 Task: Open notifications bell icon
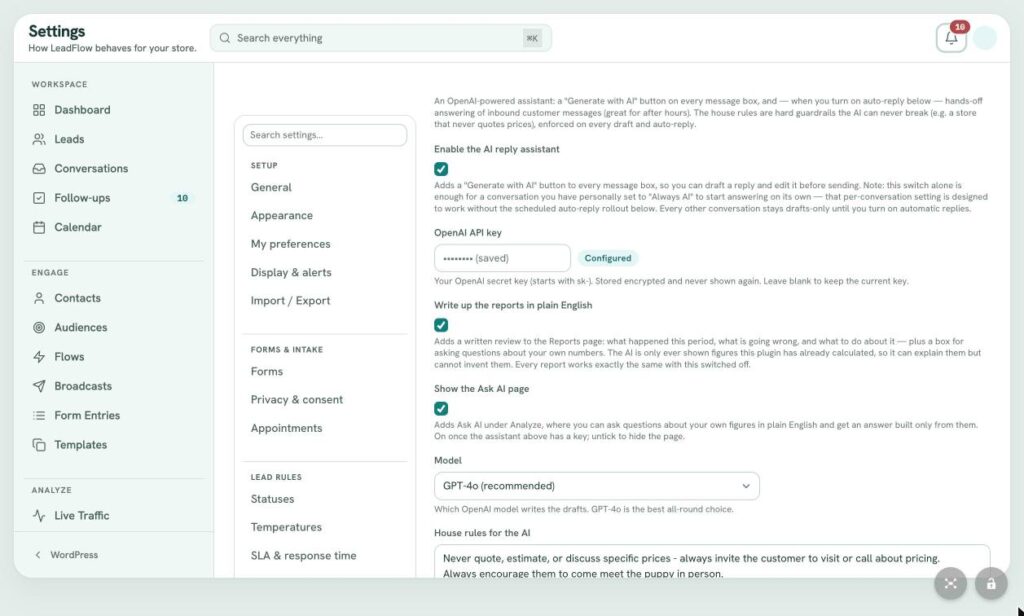tap(951, 38)
